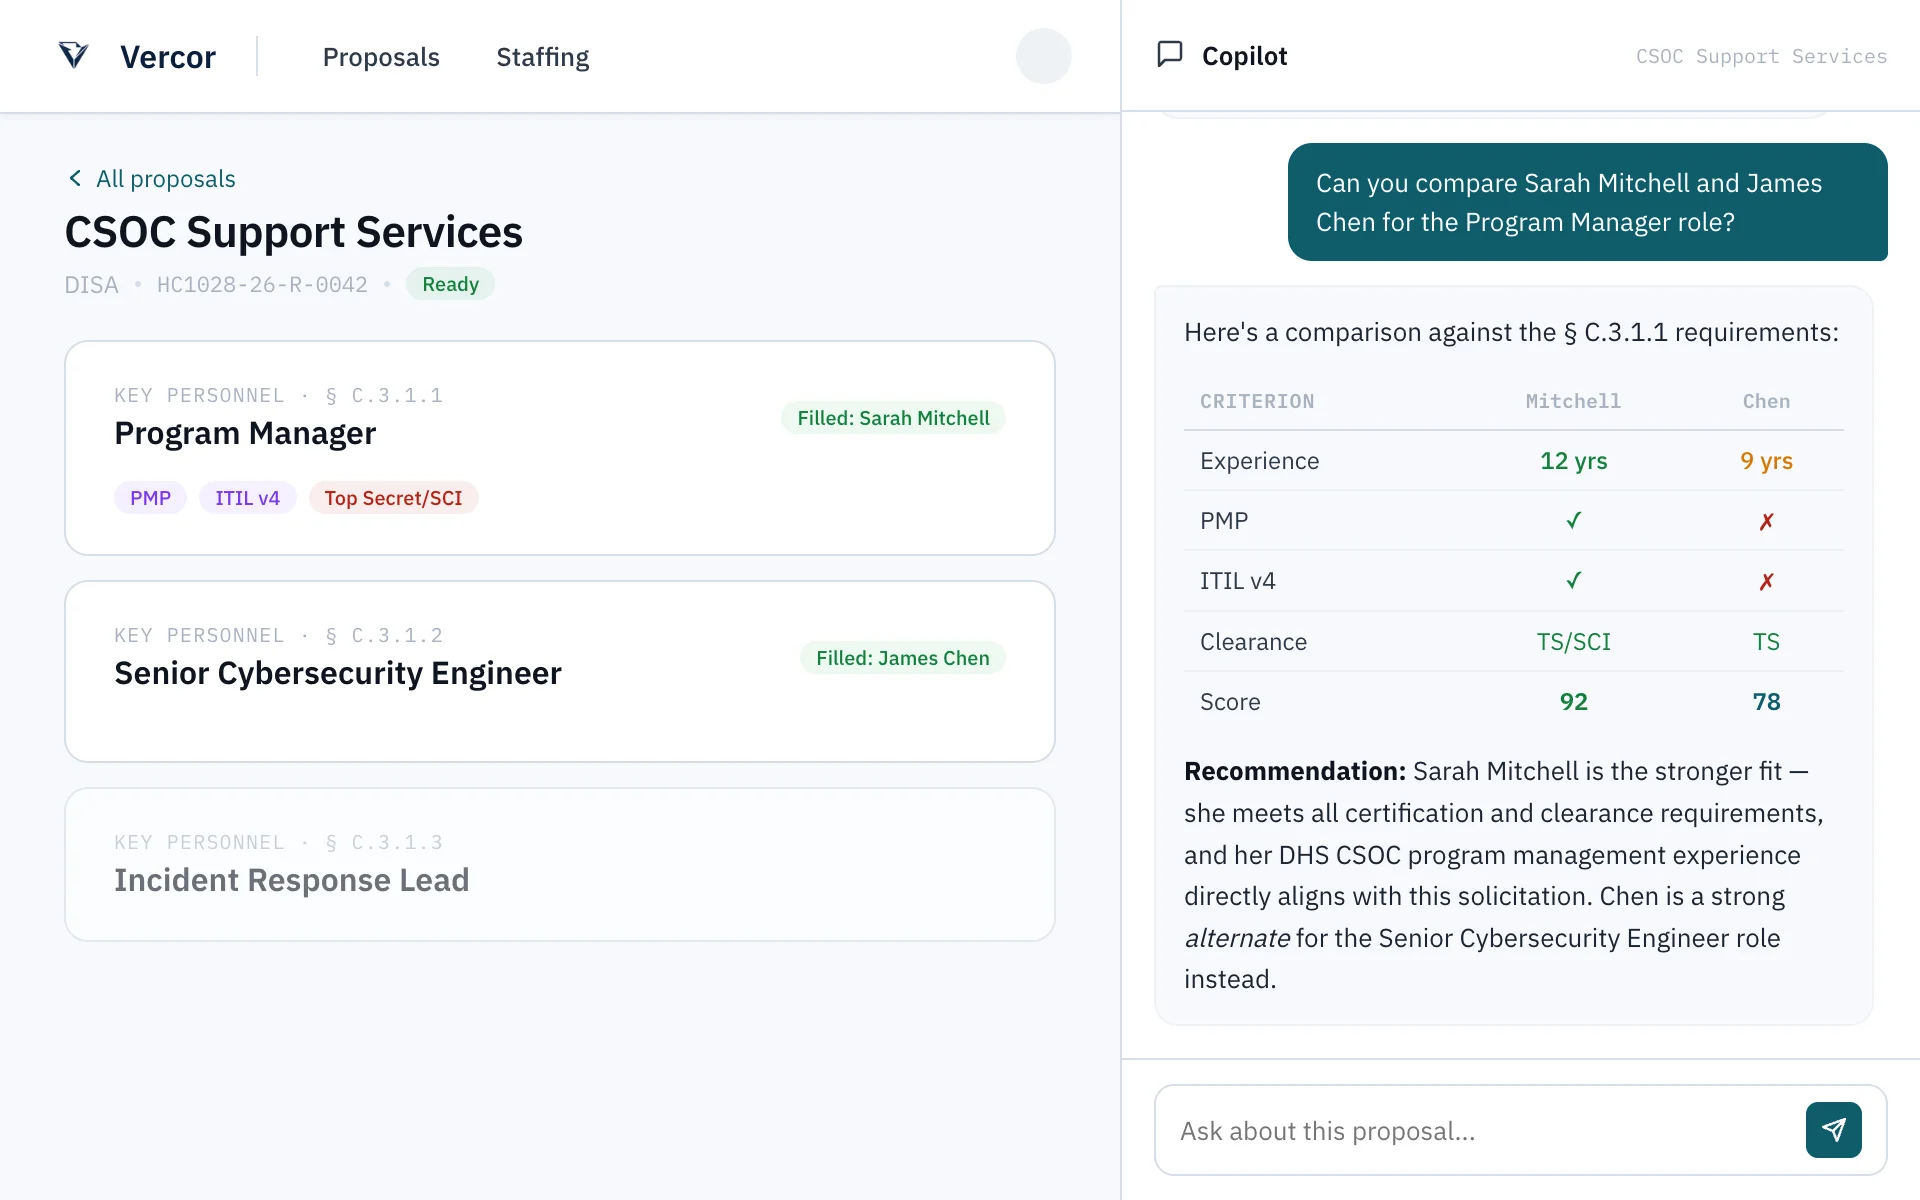Click the send message paper plane icon

(1833, 1129)
